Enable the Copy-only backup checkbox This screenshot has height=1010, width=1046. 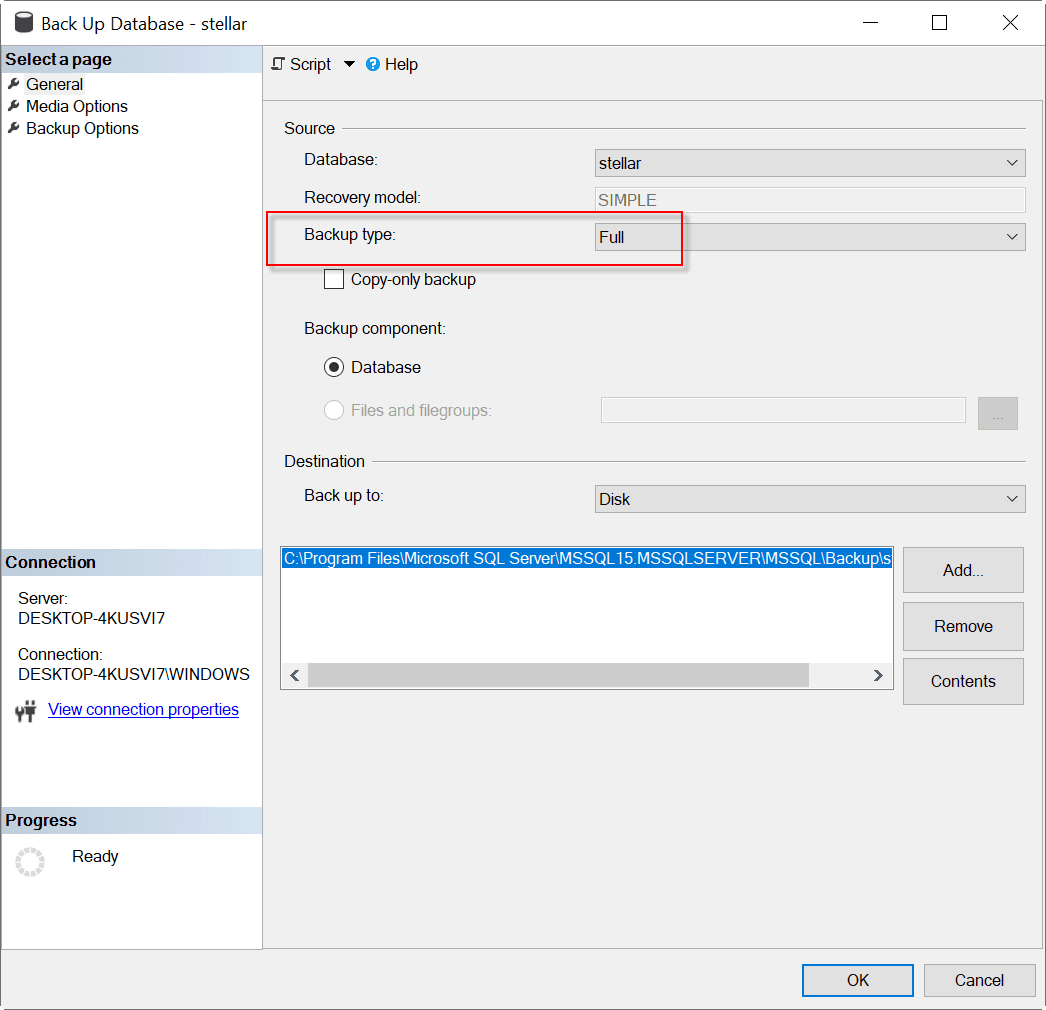pos(334,280)
